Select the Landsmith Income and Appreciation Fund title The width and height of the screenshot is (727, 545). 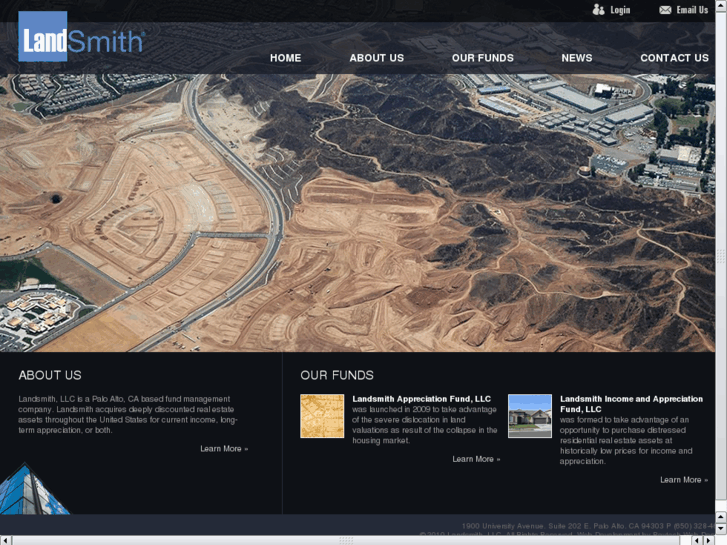click(x=631, y=404)
